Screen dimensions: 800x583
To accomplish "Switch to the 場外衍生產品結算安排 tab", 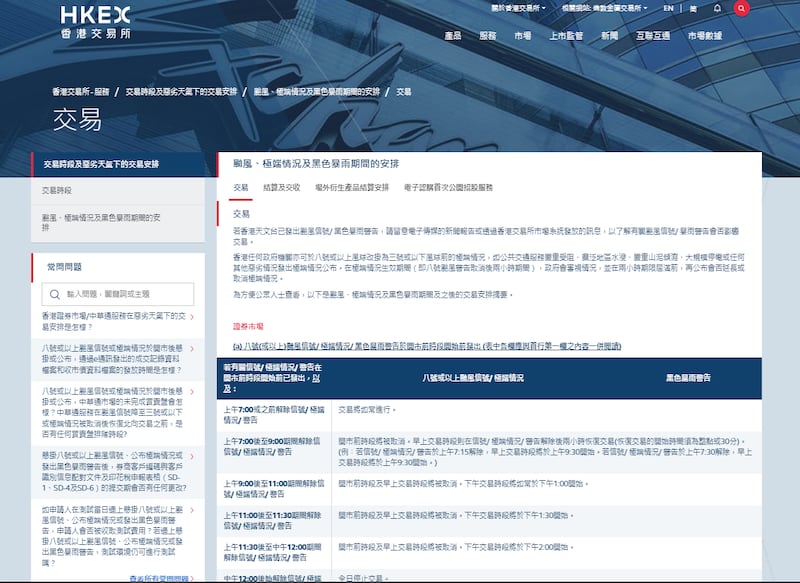I will tap(352, 188).
